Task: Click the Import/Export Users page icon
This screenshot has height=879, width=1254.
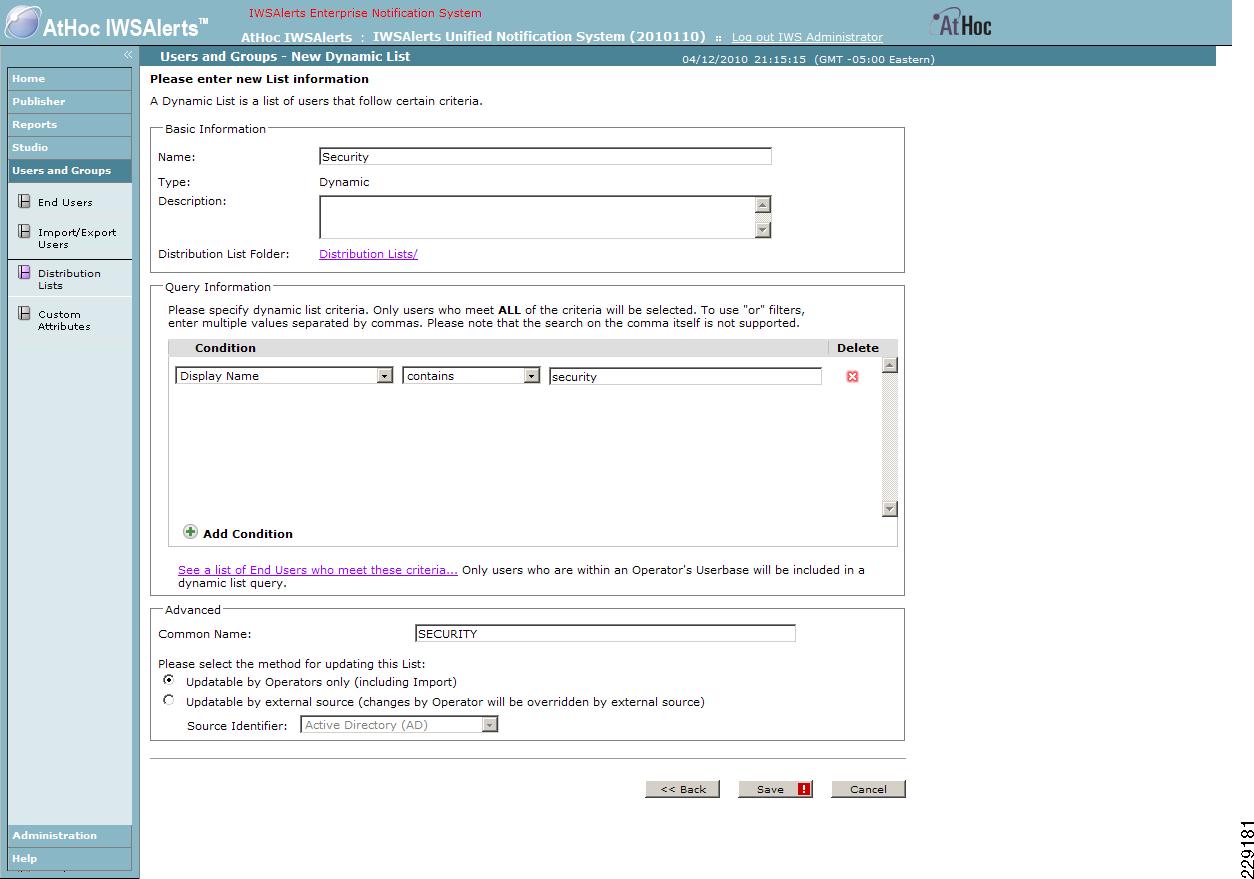Action: [24, 232]
